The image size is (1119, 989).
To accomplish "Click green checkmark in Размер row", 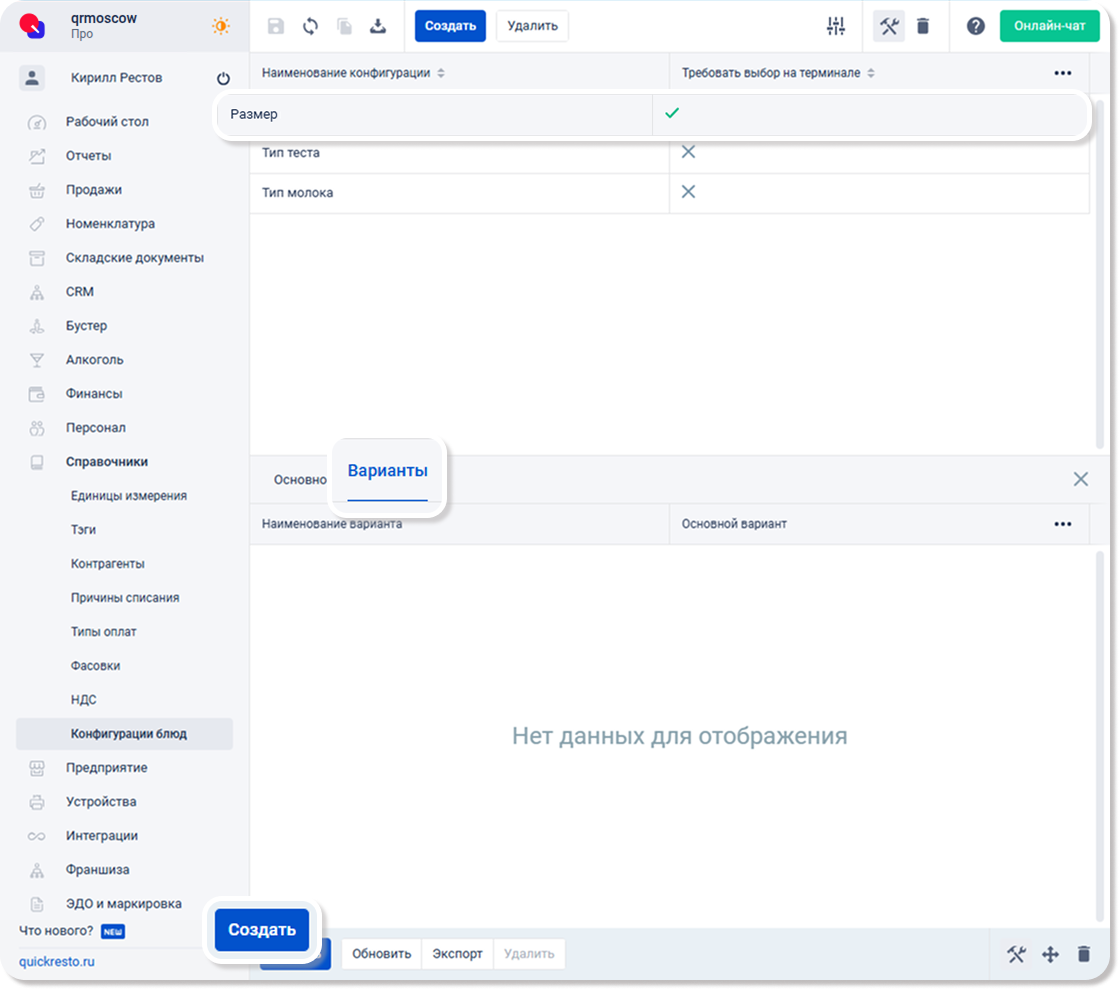I will point(672,113).
